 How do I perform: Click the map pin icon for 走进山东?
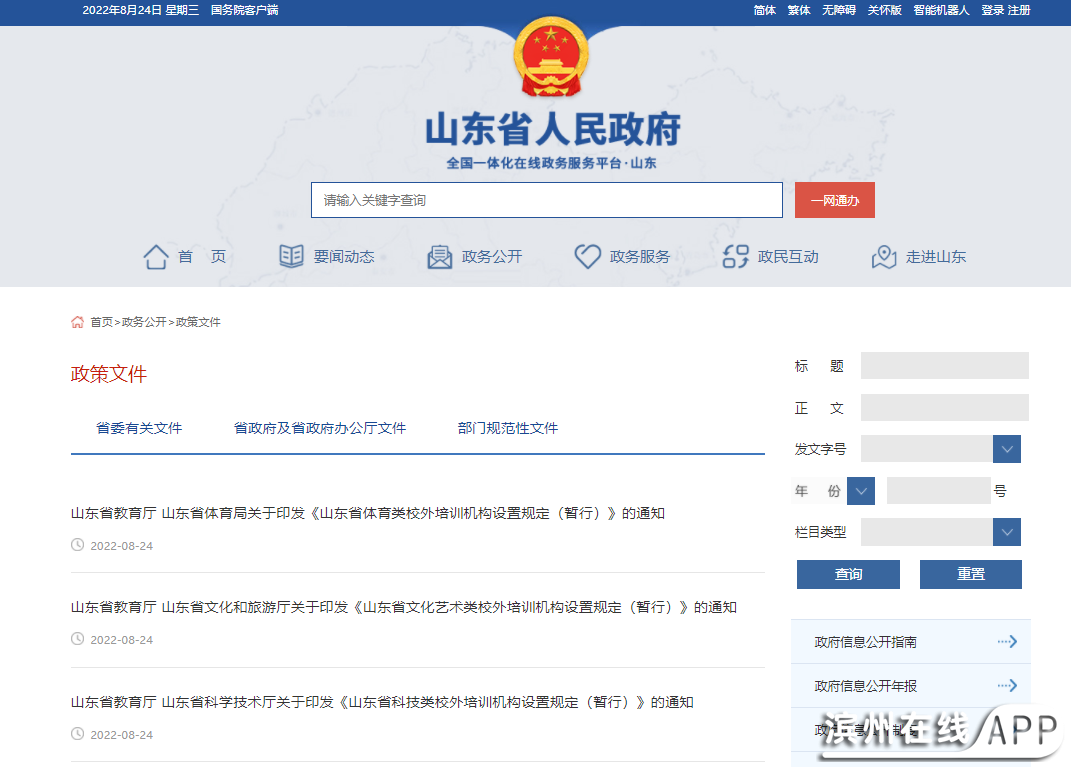(884, 257)
